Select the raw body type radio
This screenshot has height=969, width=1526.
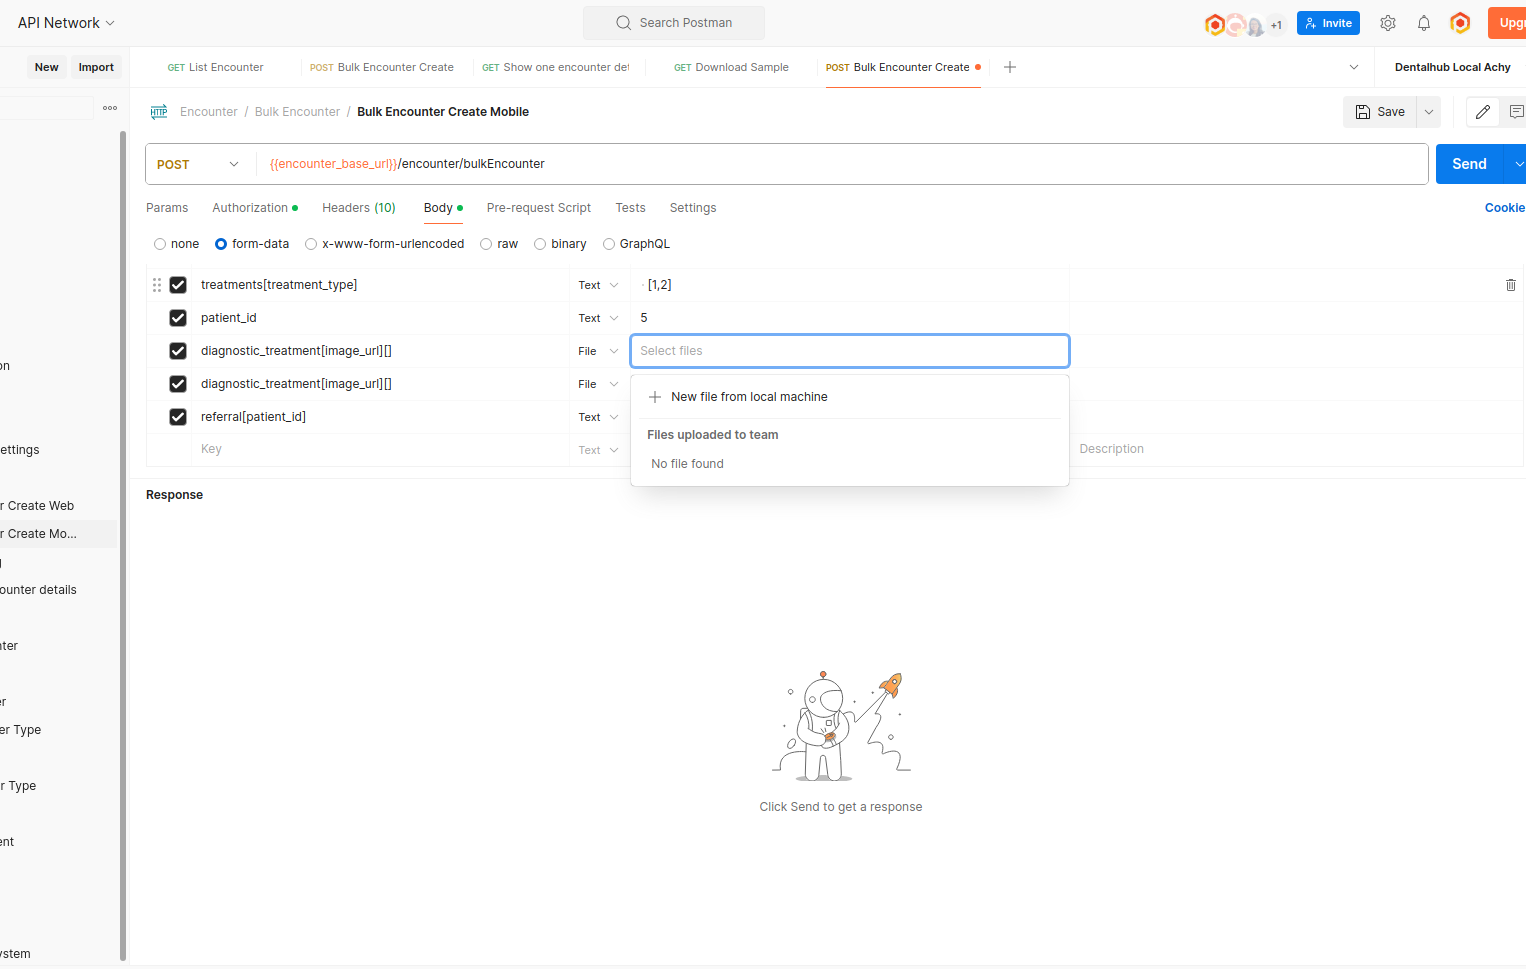click(487, 244)
